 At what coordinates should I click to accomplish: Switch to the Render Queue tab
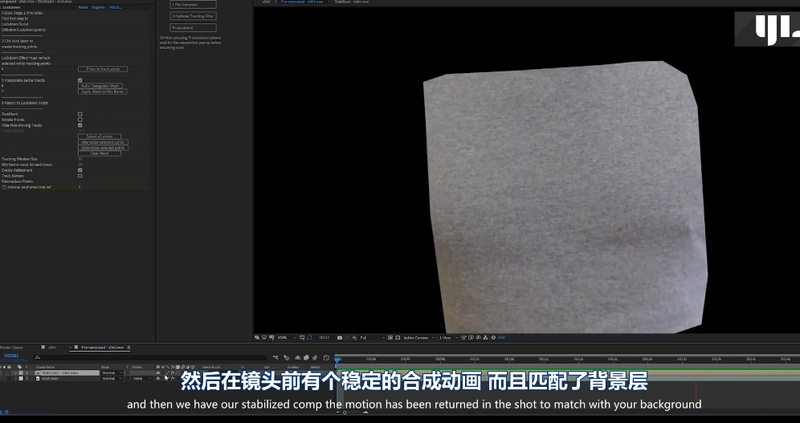(12, 347)
